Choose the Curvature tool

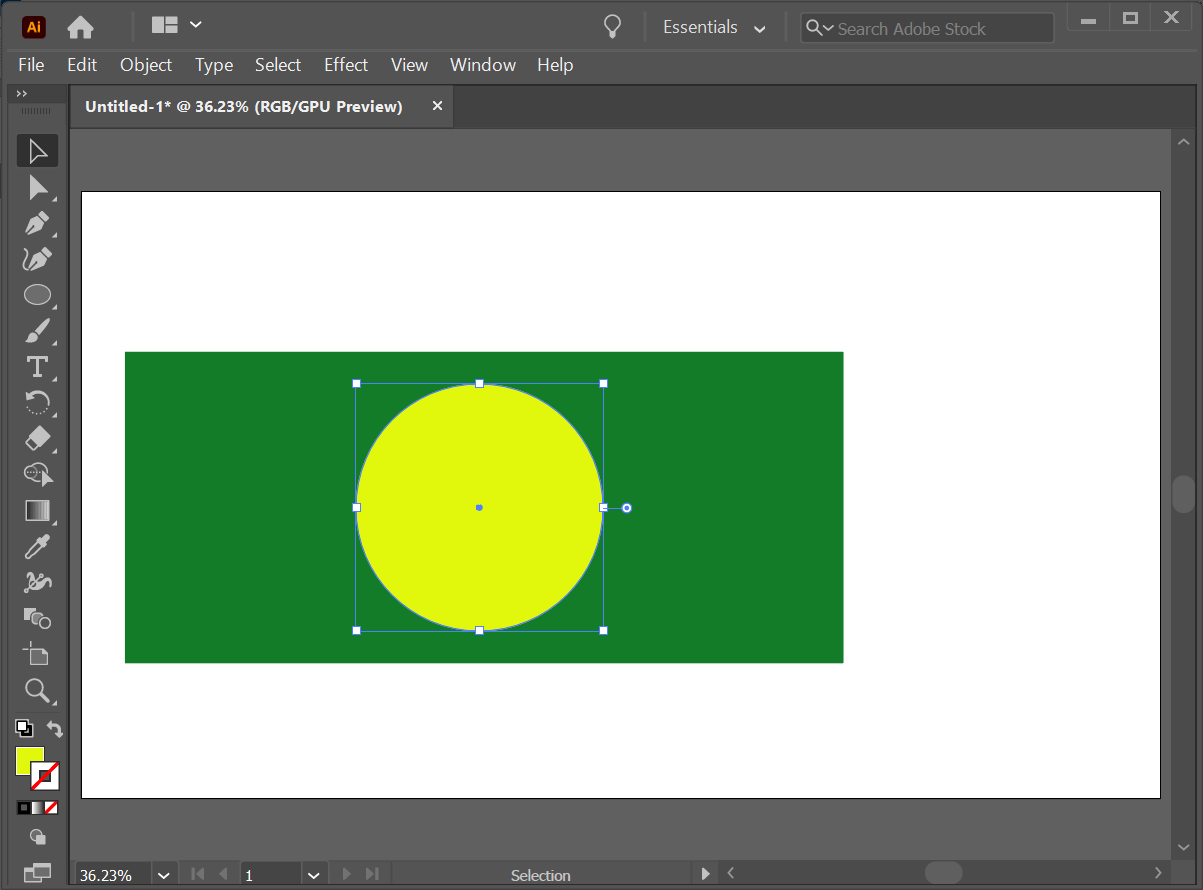(37, 259)
